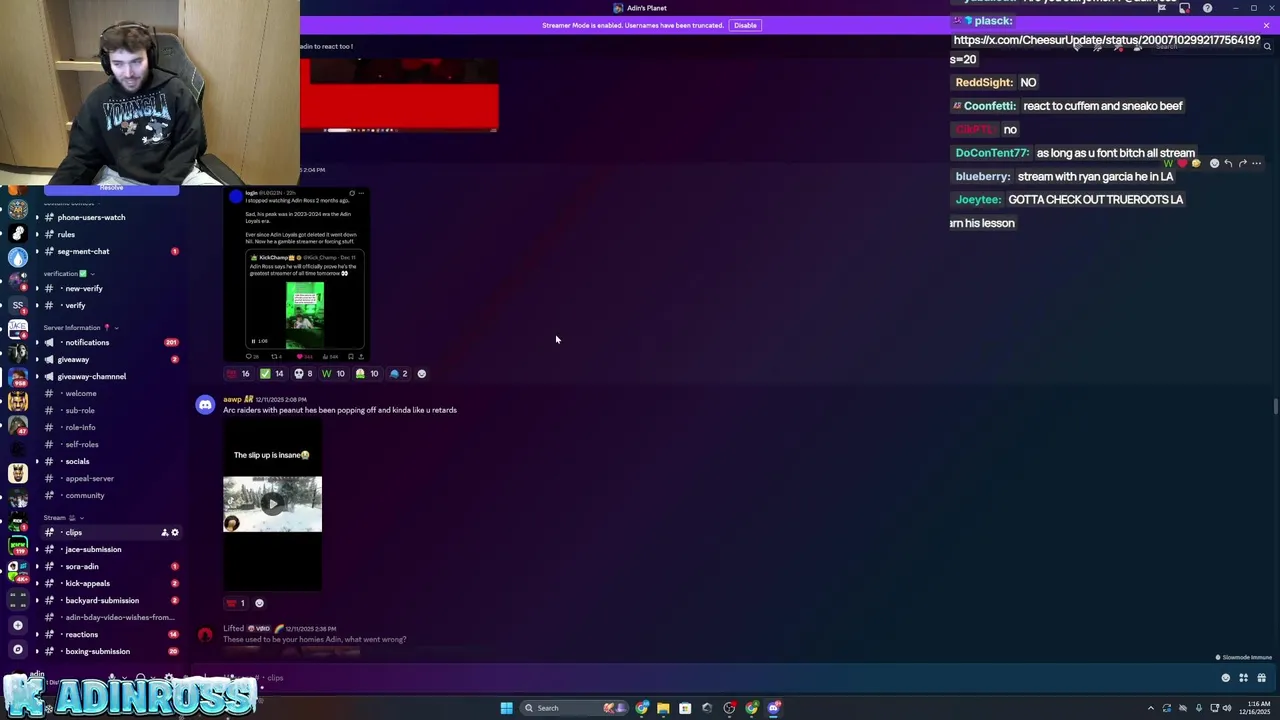The height and width of the screenshot is (720, 1280).
Task: Click the clips channel settings gear
Action: (175, 532)
